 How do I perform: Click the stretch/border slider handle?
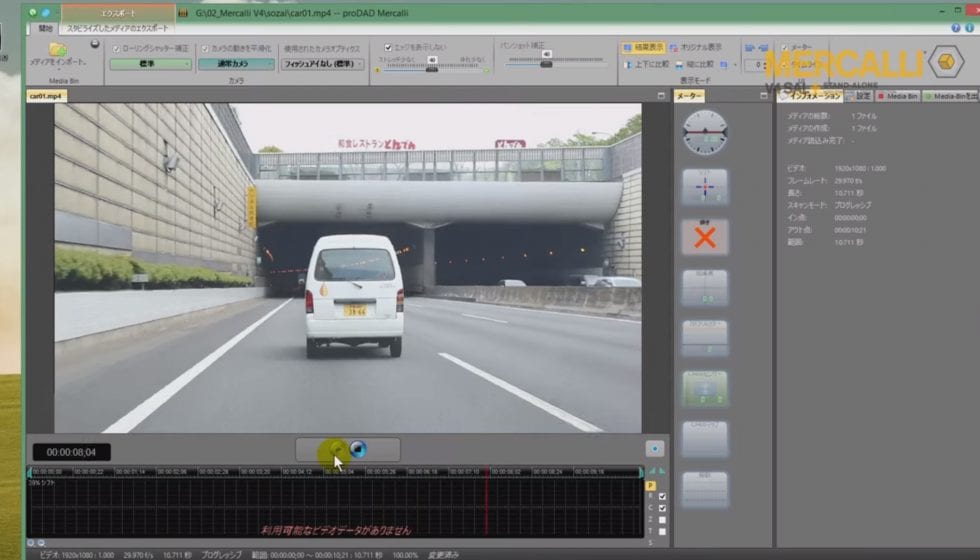click(x=431, y=69)
